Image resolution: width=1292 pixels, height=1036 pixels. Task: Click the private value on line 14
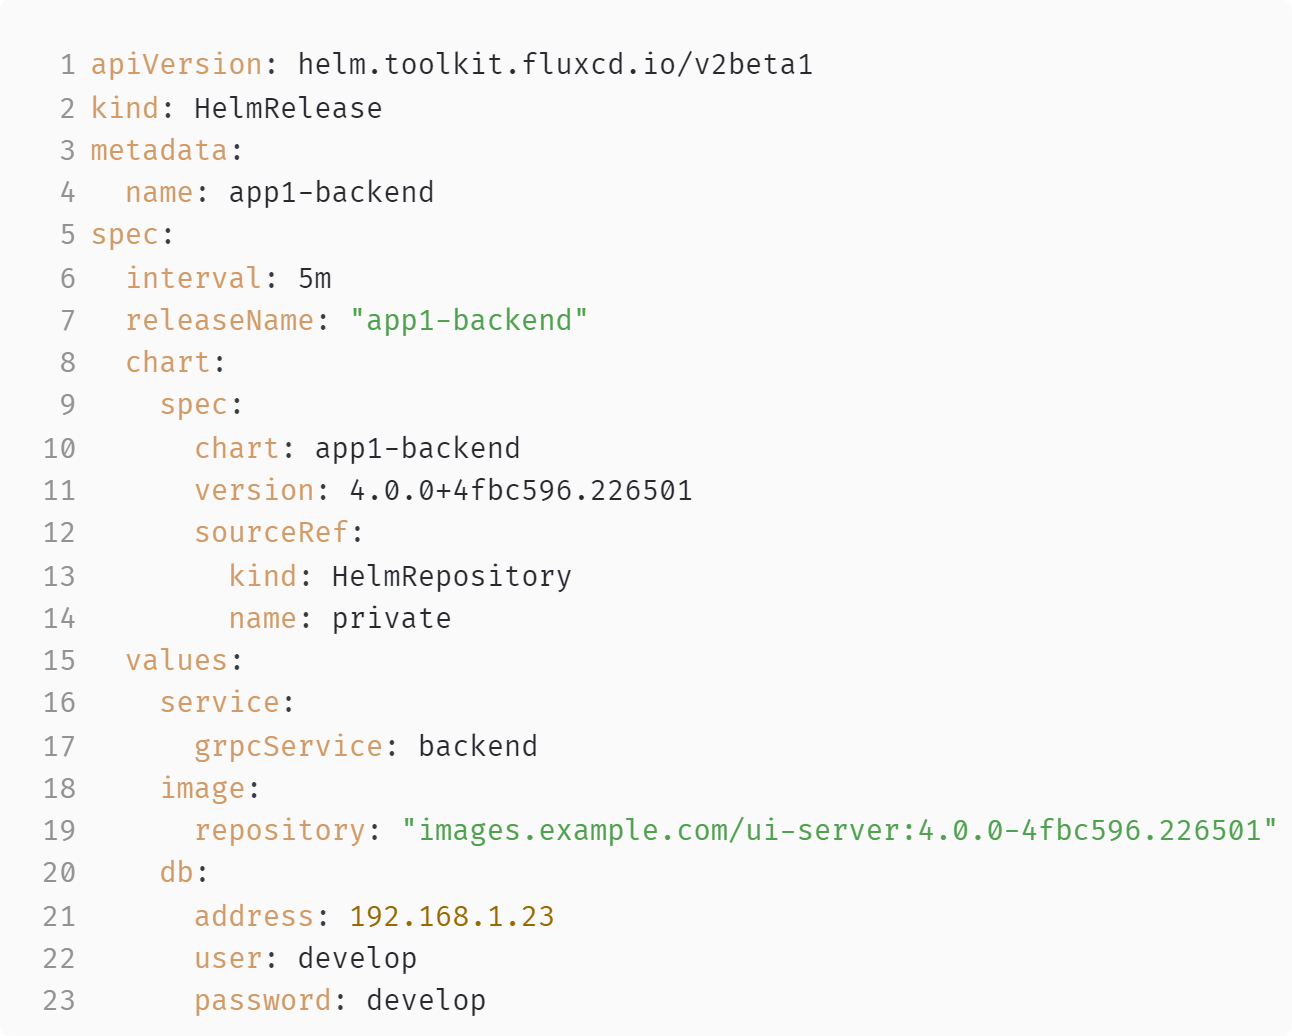[391, 618]
